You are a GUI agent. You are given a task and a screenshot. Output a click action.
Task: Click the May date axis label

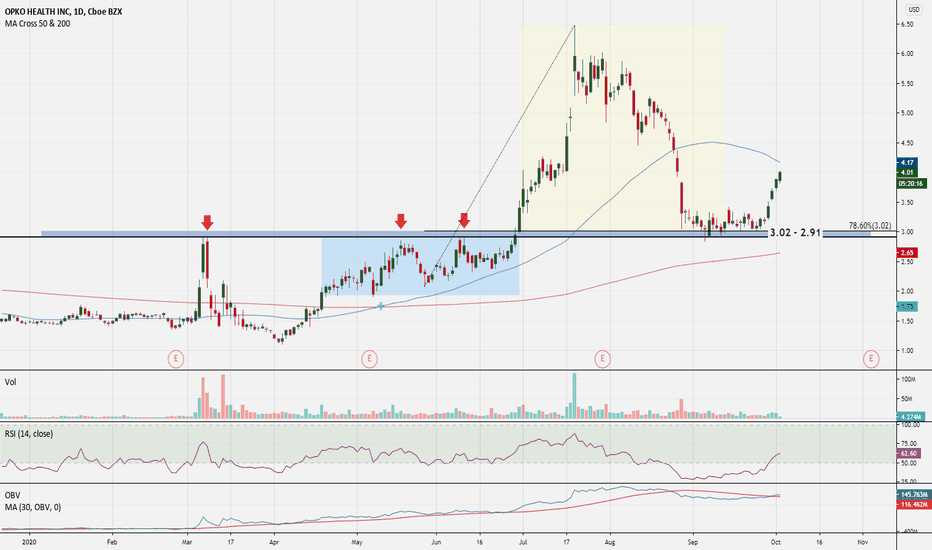357,542
